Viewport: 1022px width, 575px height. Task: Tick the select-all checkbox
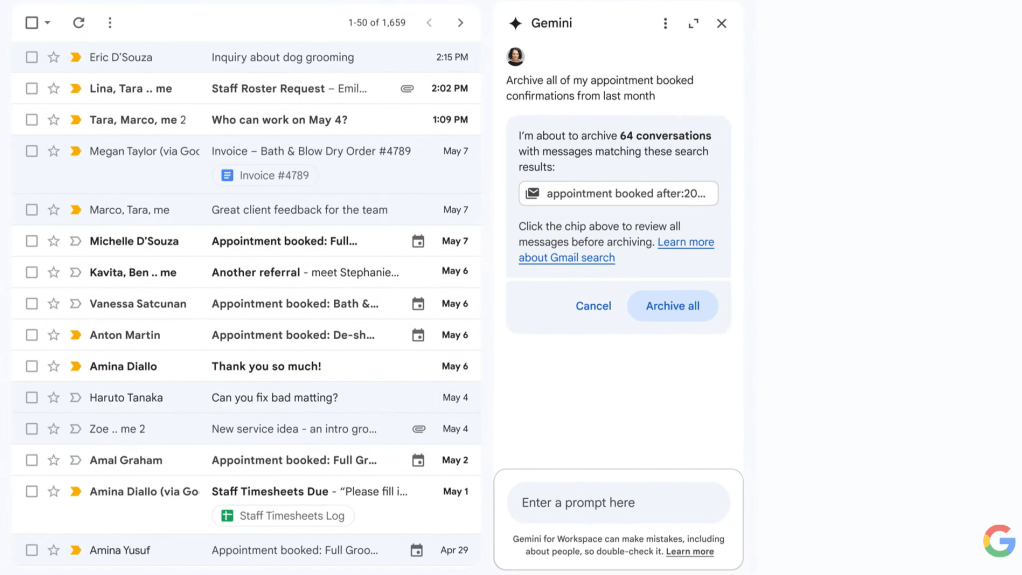[31, 23]
